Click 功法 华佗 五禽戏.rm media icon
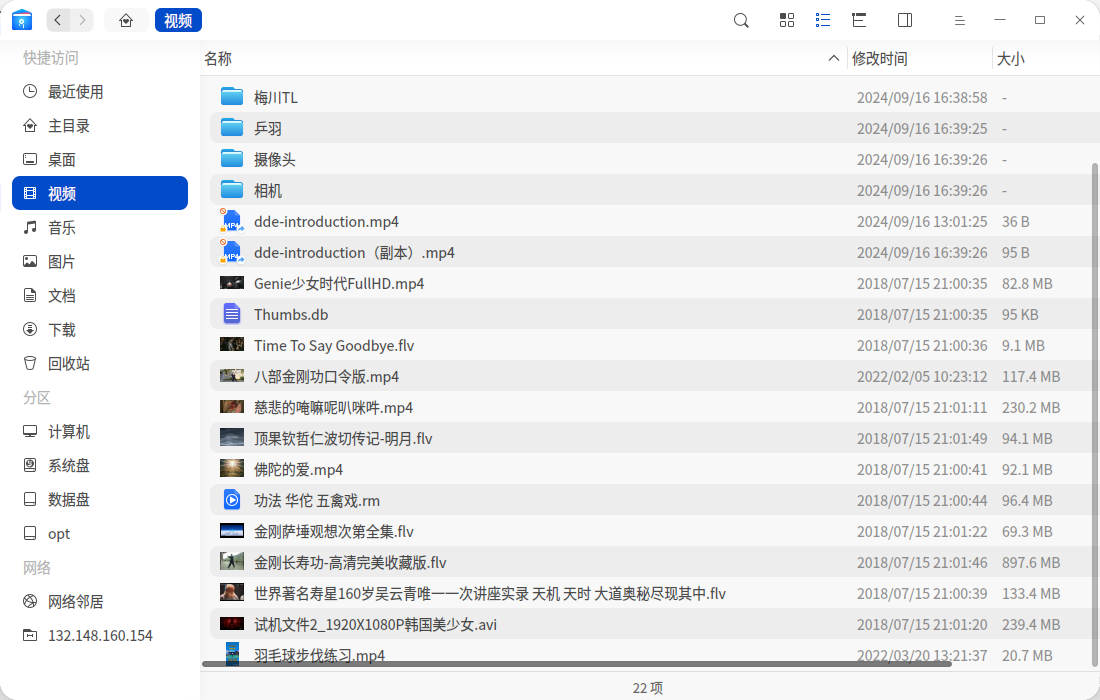This screenshot has width=1100, height=700. 232,499
